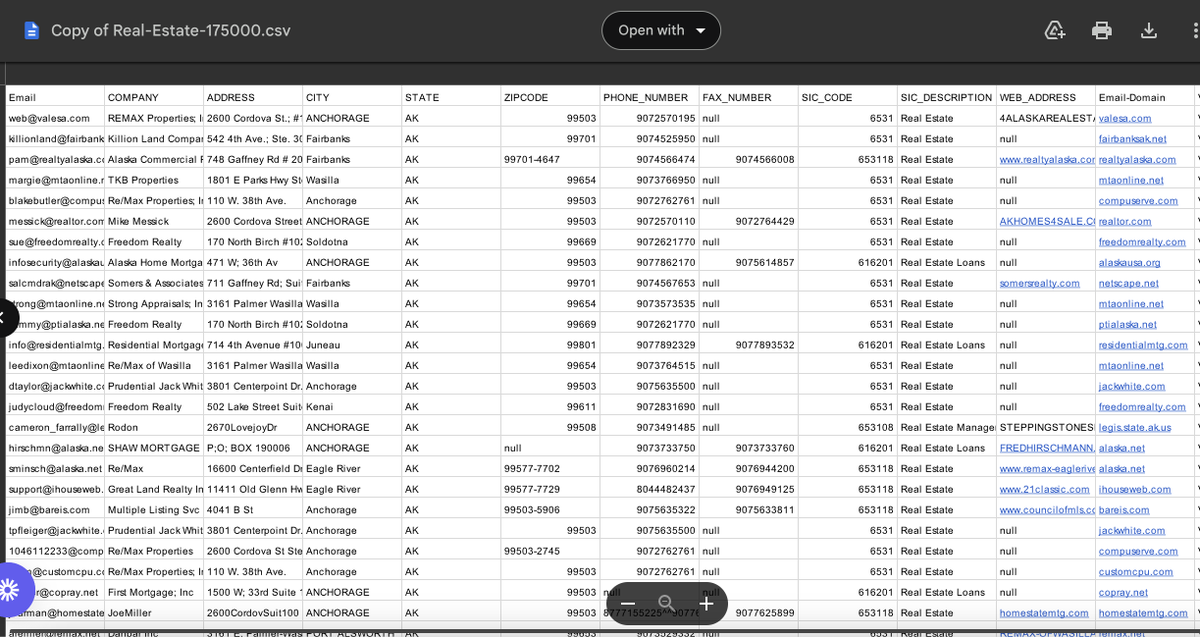Click the file title 'Copy of Real-Estate-175000.csv'

pos(171,30)
